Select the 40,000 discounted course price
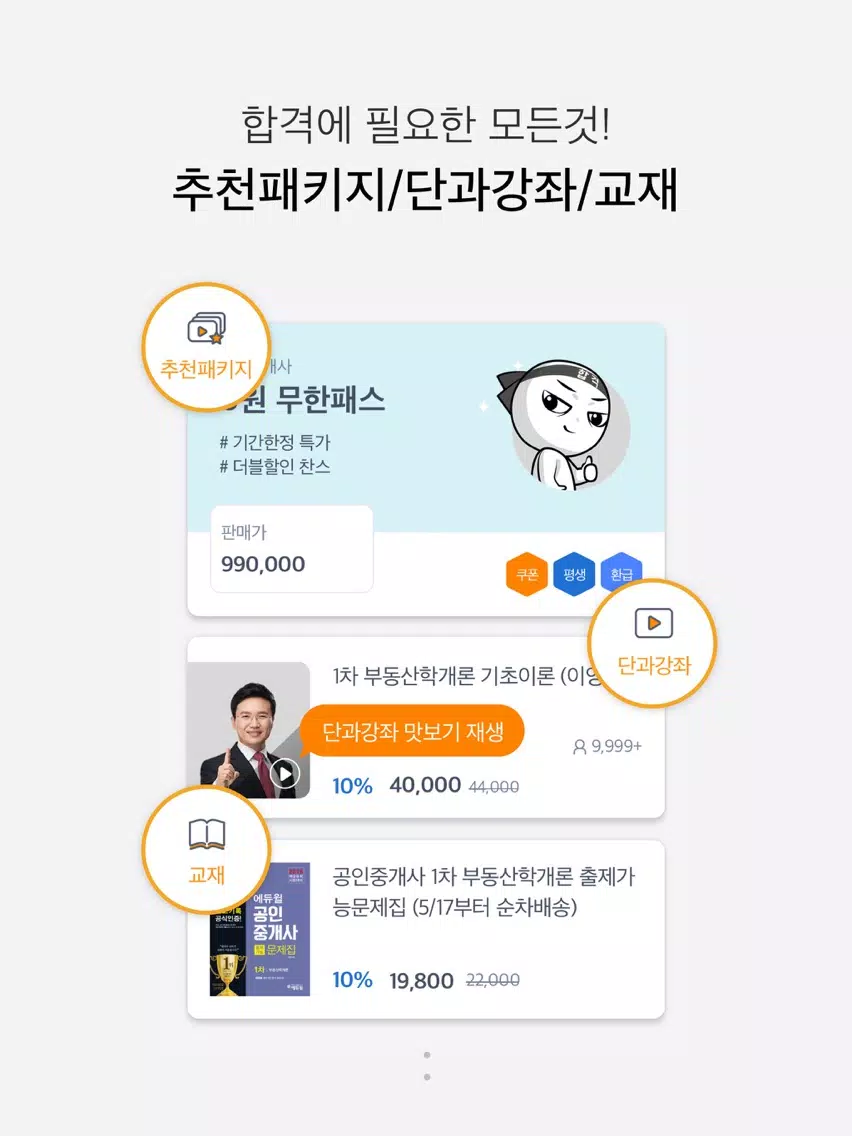 (x=425, y=785)
